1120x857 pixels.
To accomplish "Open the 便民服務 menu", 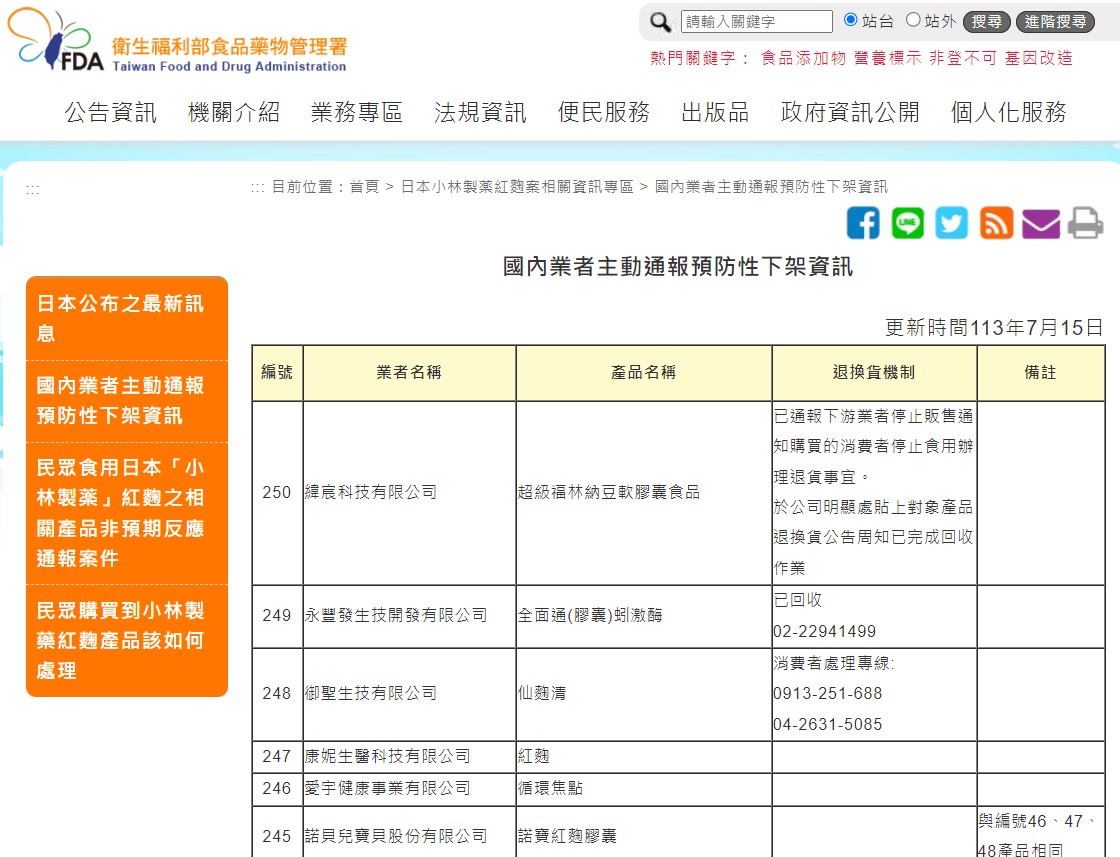I will (x=604, y=112).
